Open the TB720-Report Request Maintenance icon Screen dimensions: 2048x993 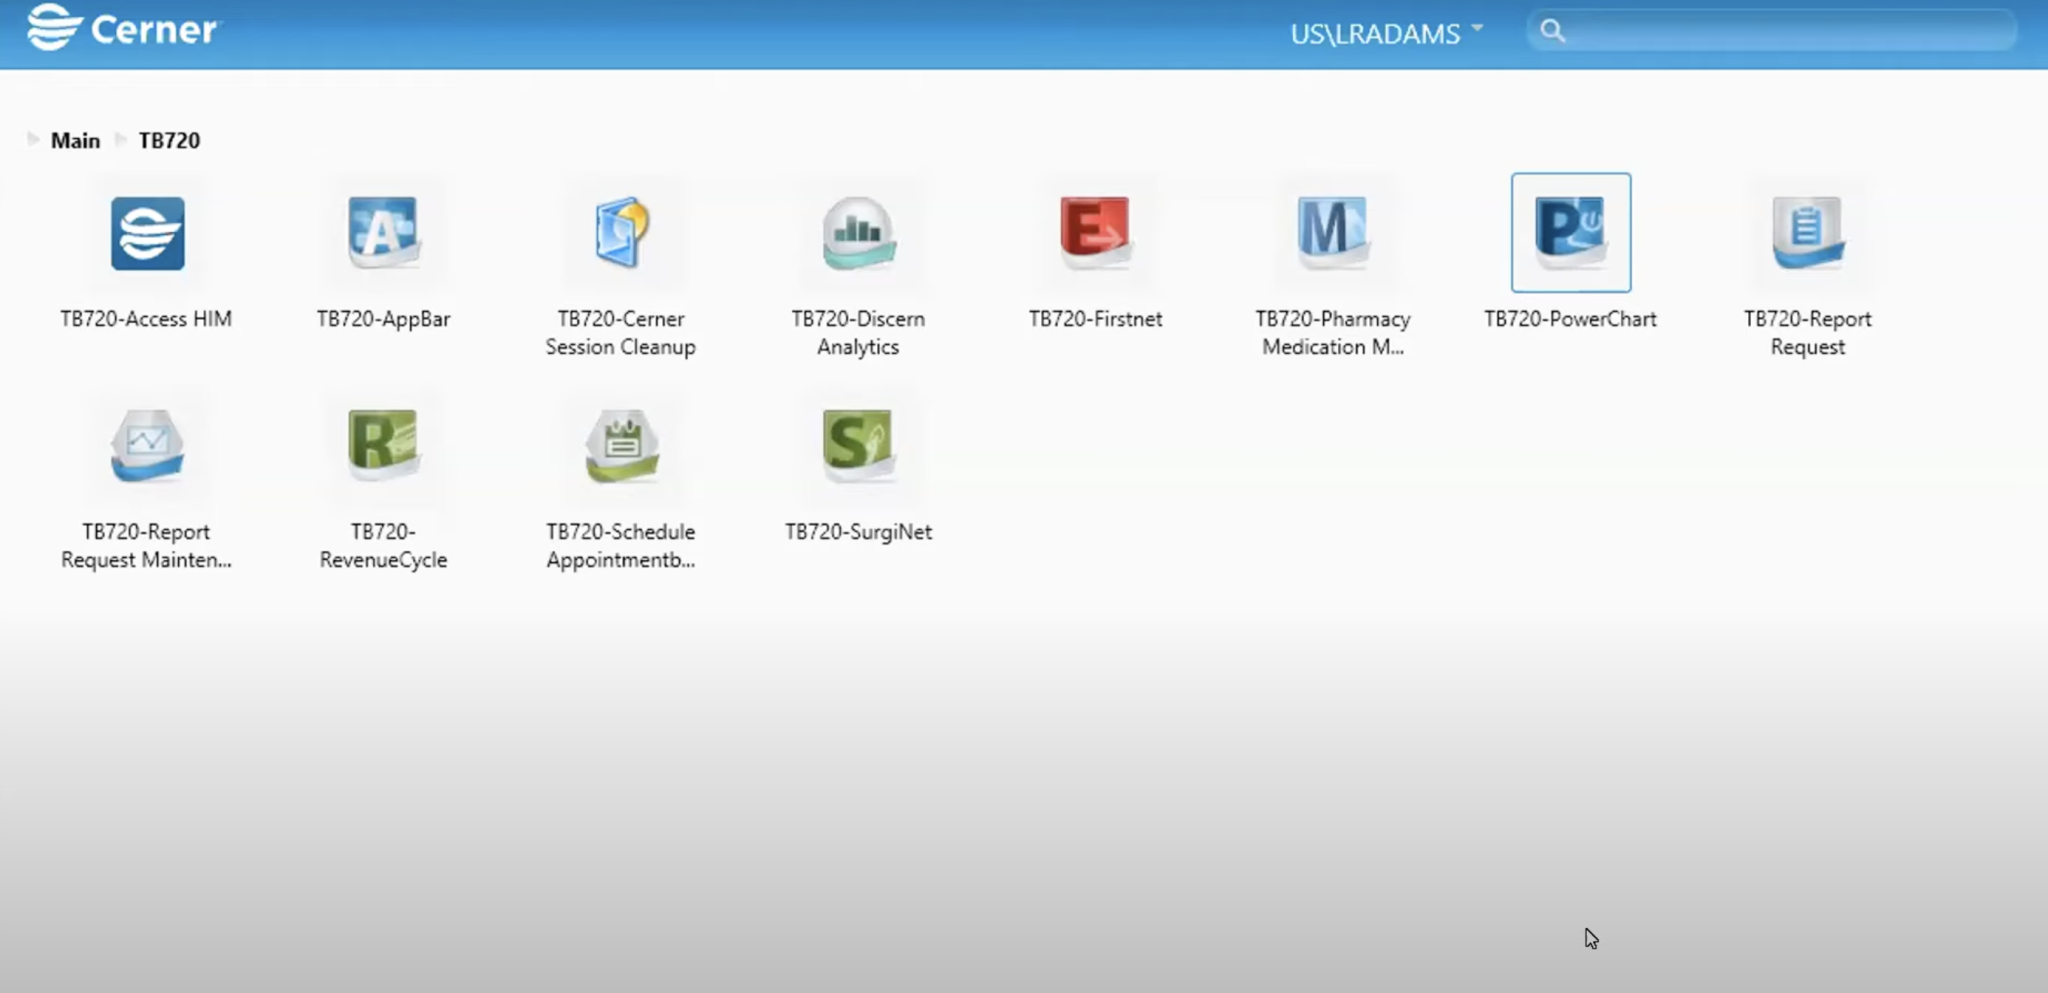tap(147, 445)
